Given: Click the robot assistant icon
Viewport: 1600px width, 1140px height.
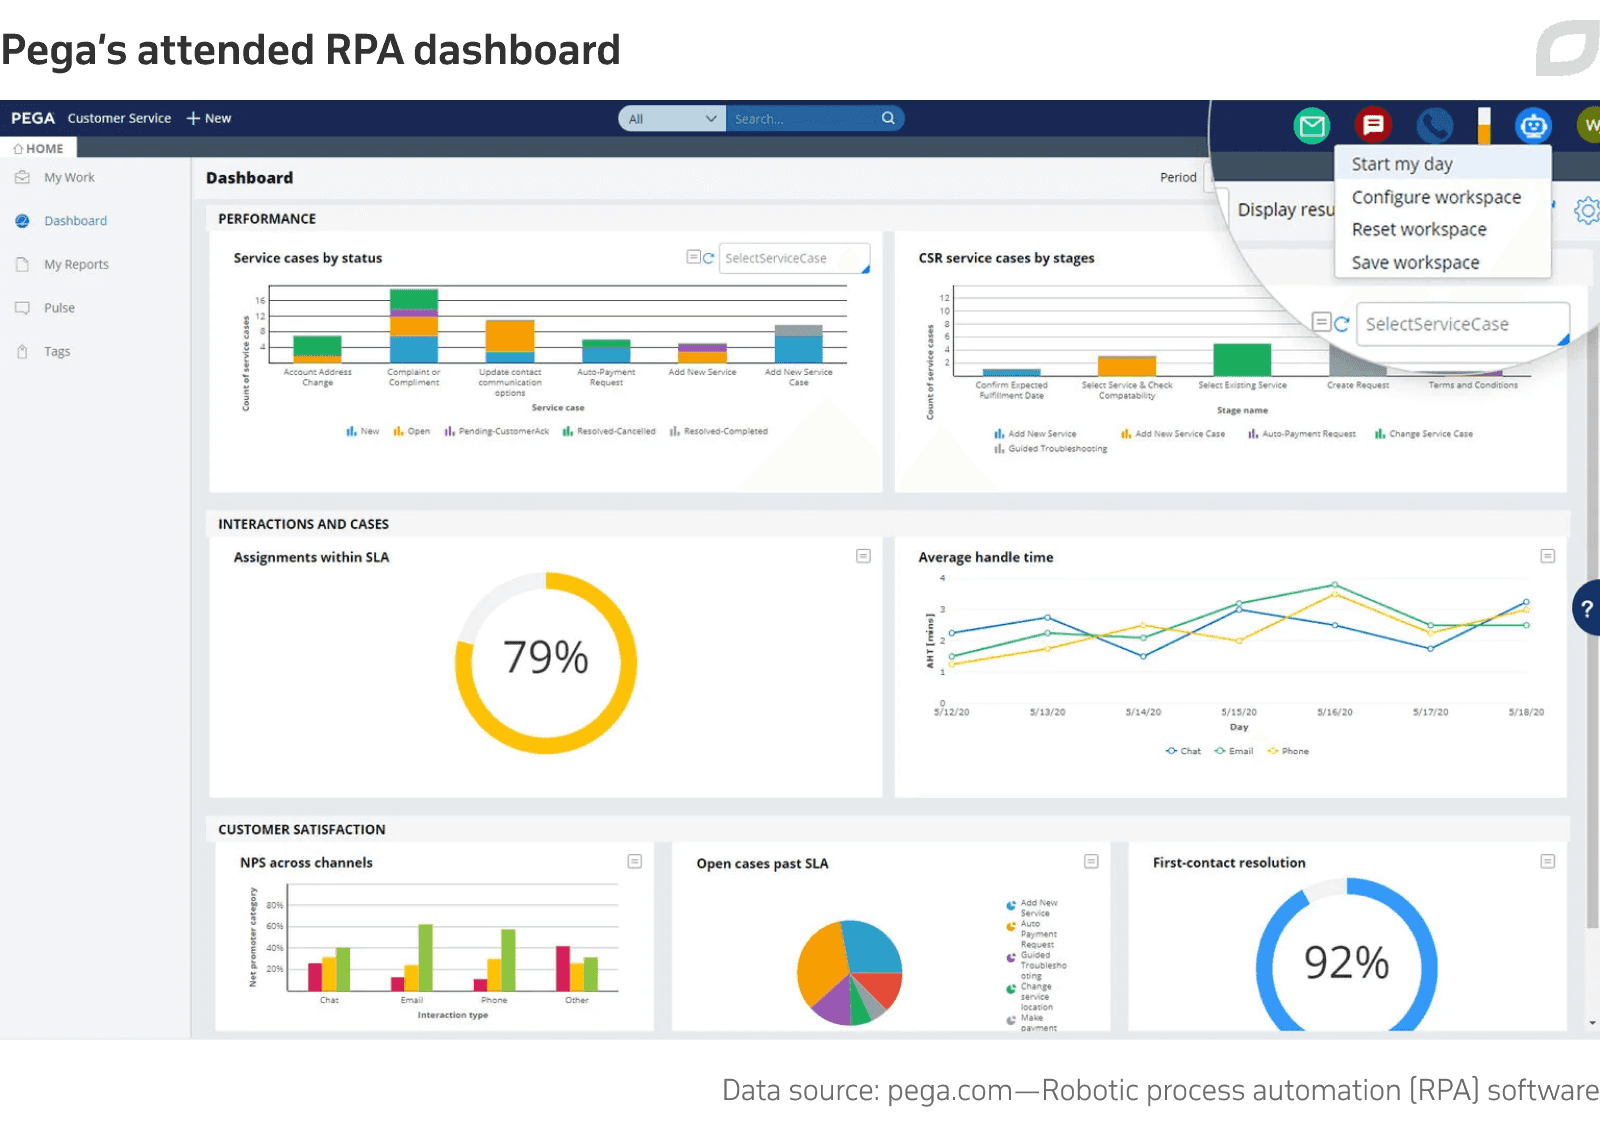Looking at the screenshot, I should point(1533,126).
